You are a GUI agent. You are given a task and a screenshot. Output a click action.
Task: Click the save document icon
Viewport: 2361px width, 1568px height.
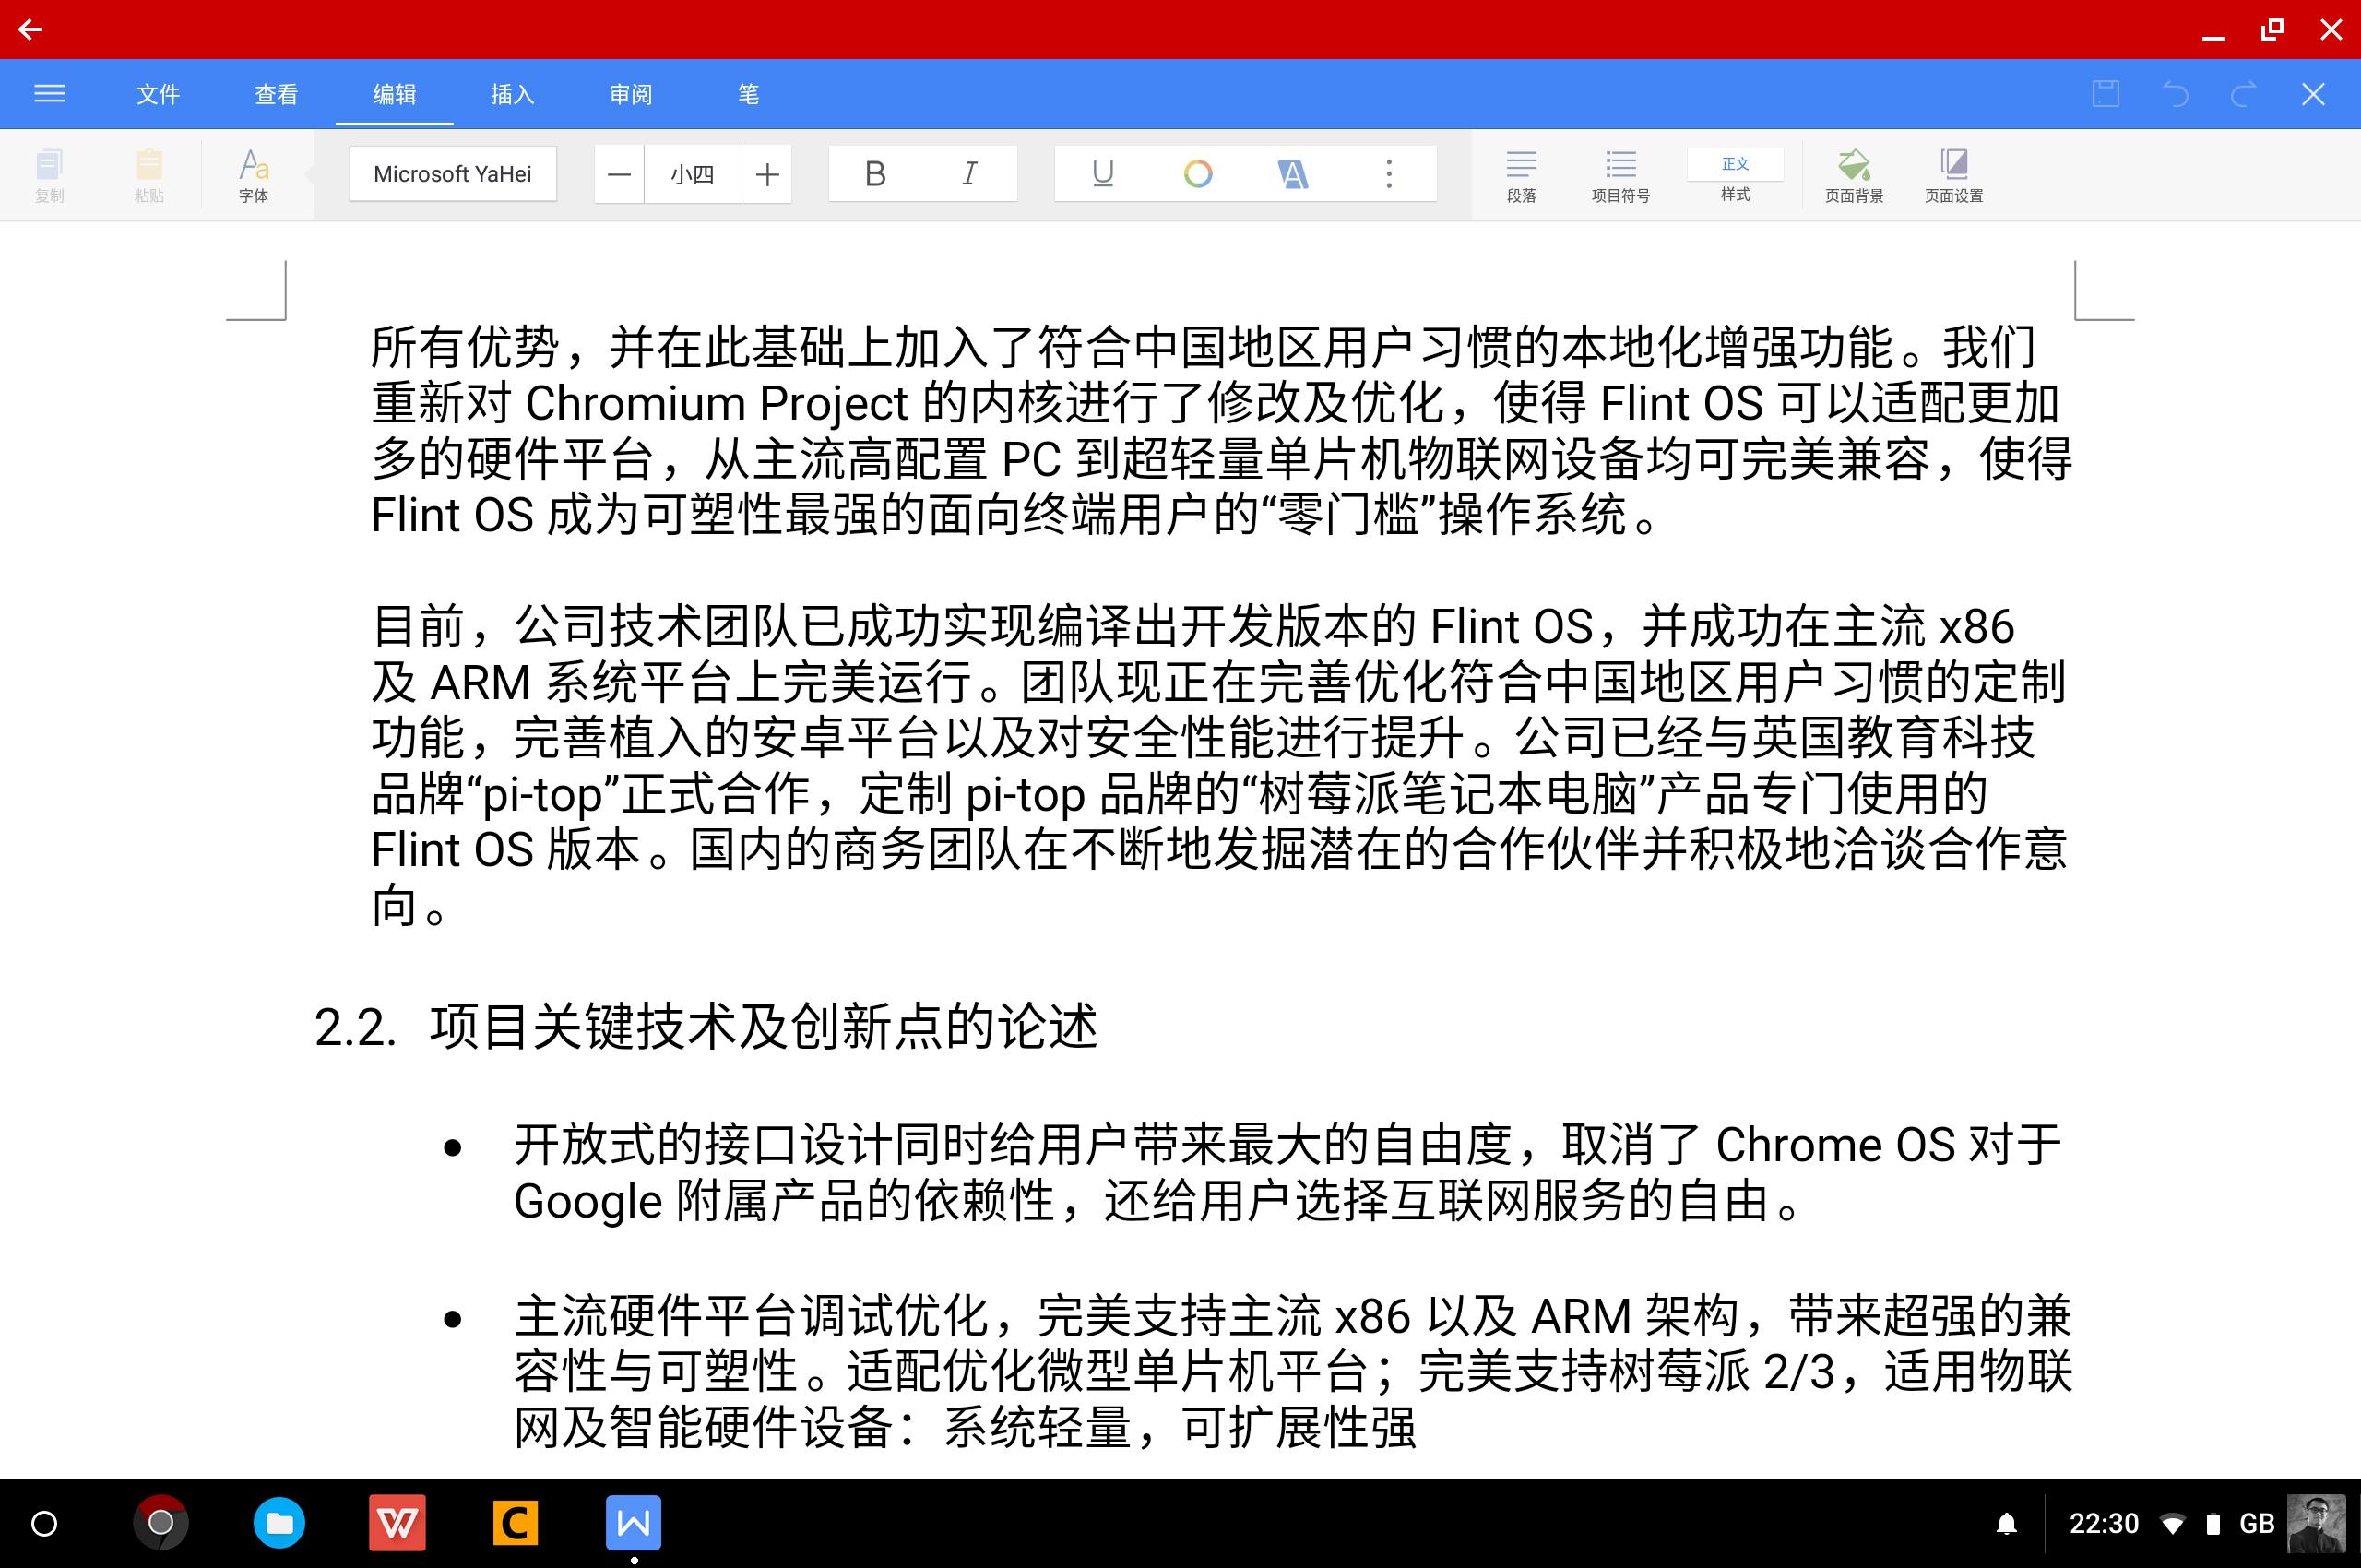(2105, 94)
